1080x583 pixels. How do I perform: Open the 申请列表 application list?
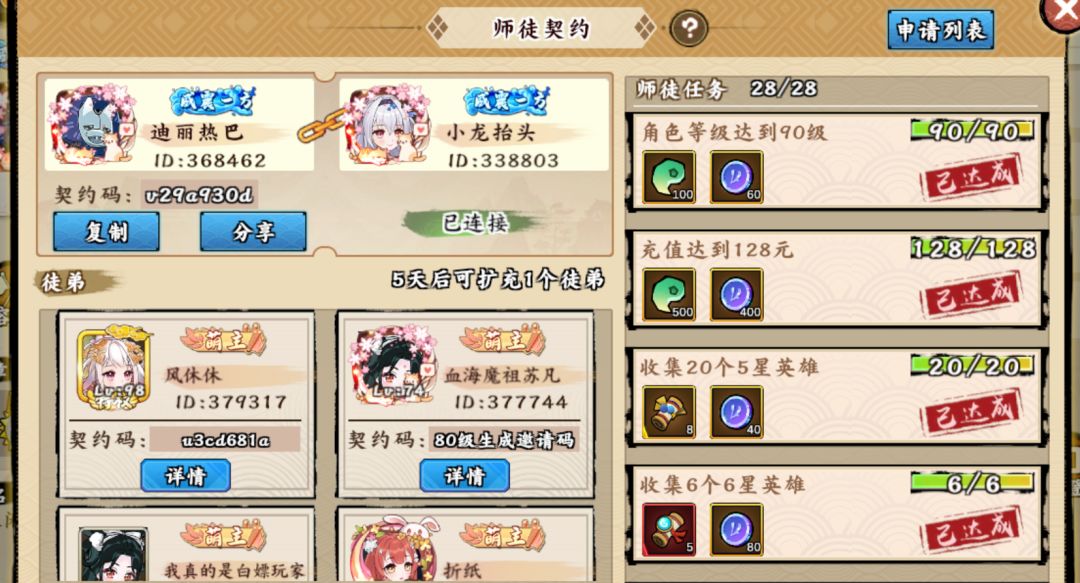click(x=940, y=30)
